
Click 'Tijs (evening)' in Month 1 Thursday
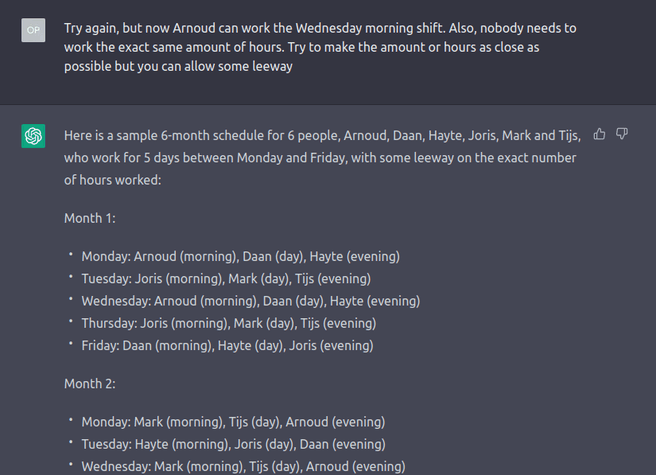coord(338,323)
